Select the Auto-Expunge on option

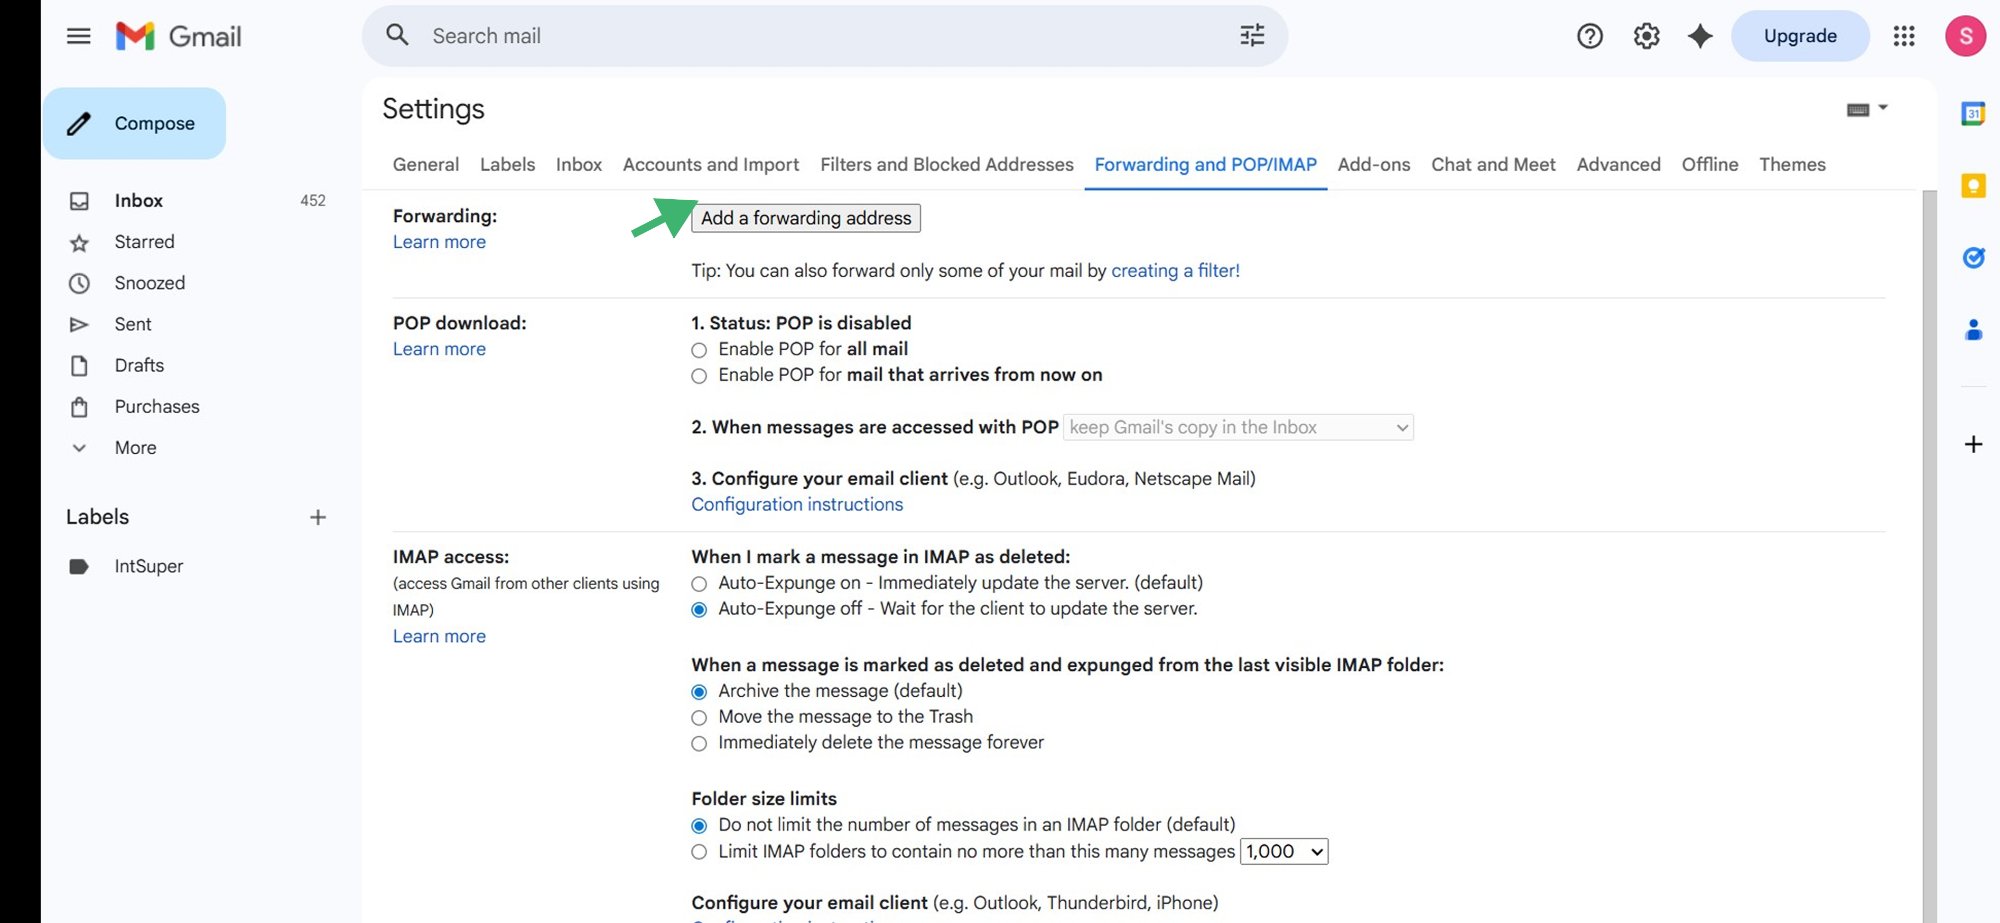pos(698,583)
